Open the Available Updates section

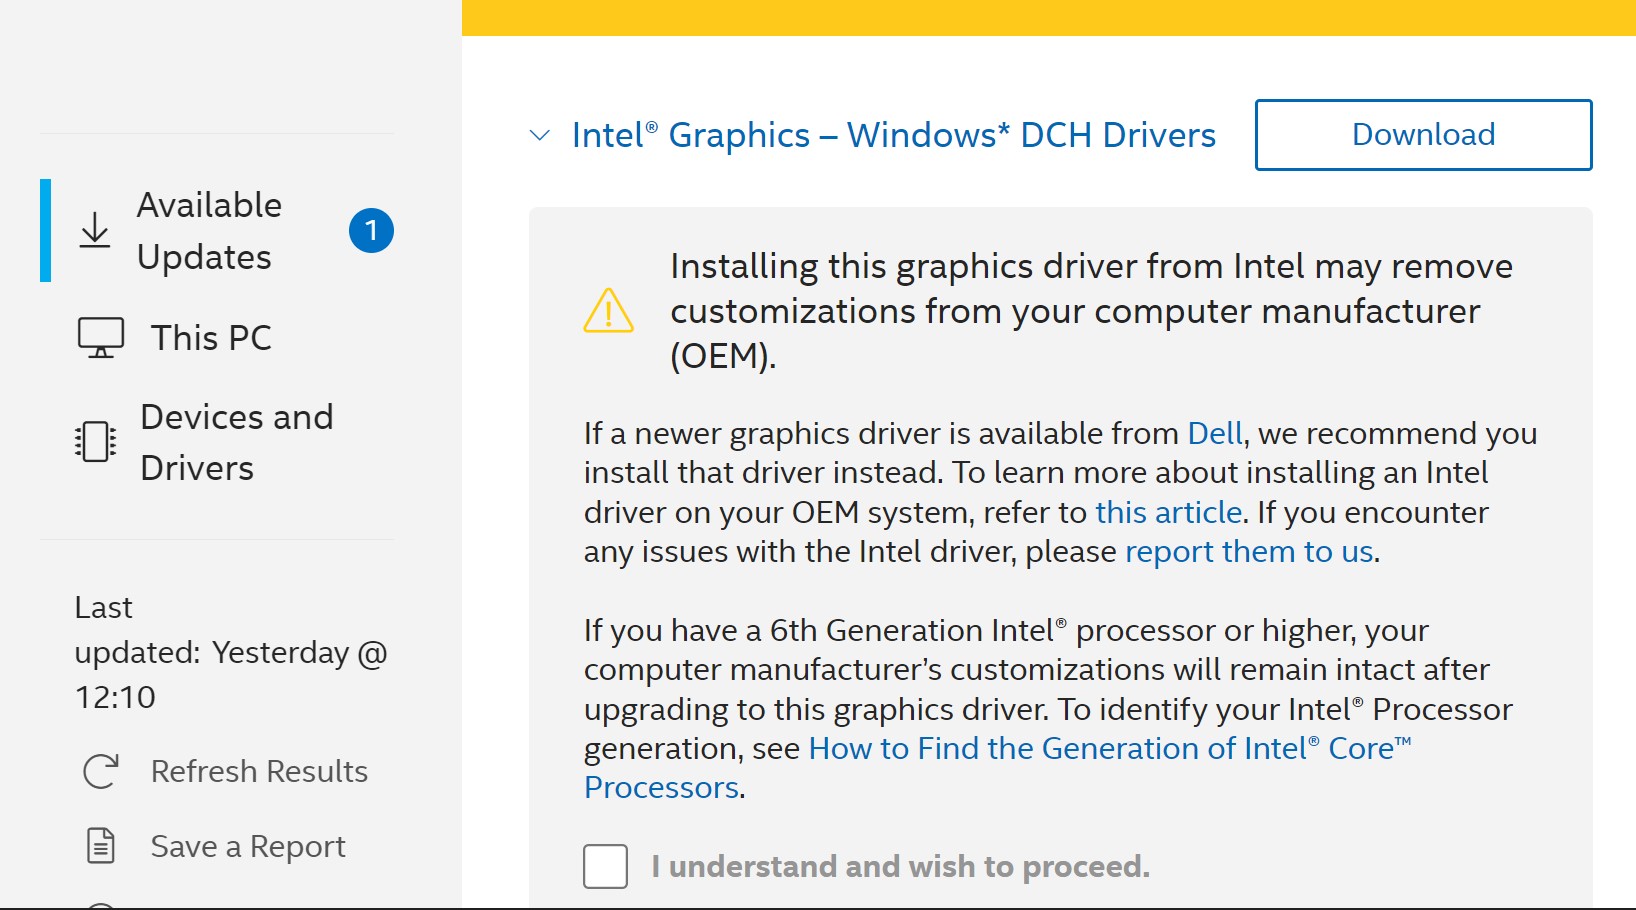point(209,230)
